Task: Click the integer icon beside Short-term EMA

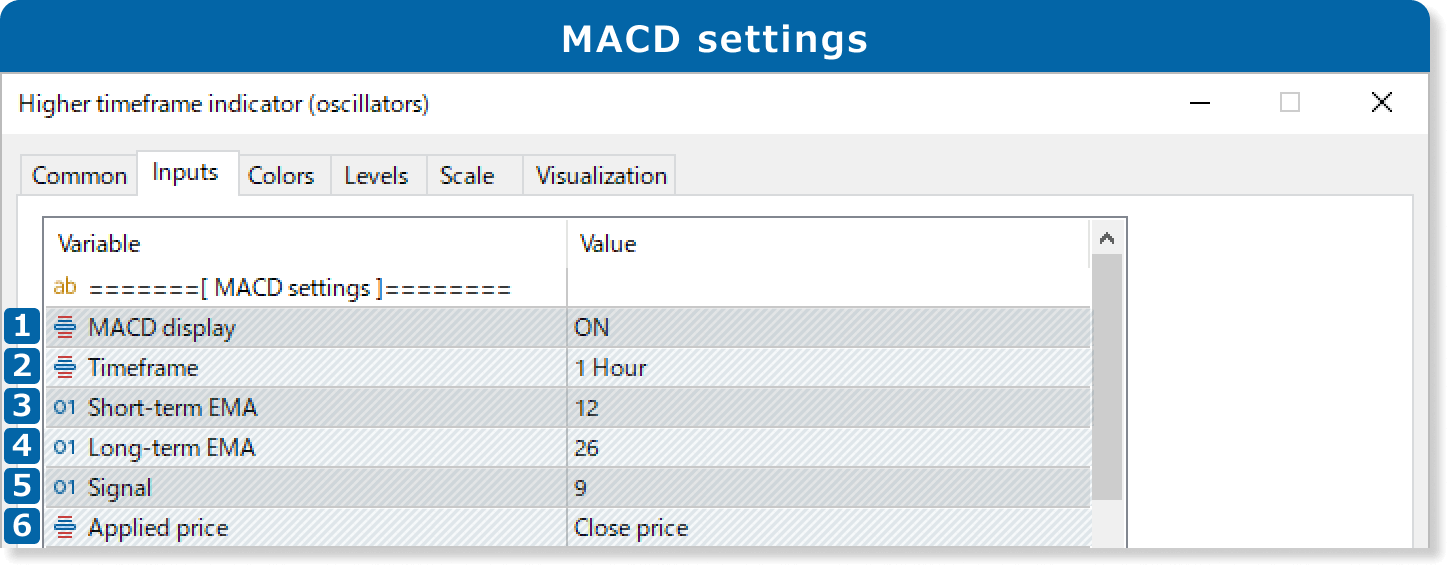Action: 65,407
